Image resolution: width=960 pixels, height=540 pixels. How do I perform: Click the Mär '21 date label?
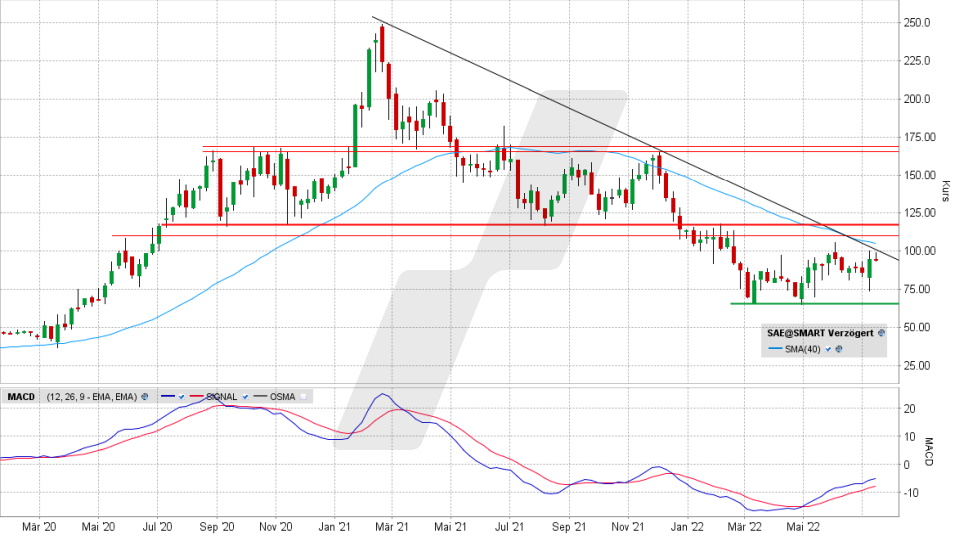[x=392, y=527]
